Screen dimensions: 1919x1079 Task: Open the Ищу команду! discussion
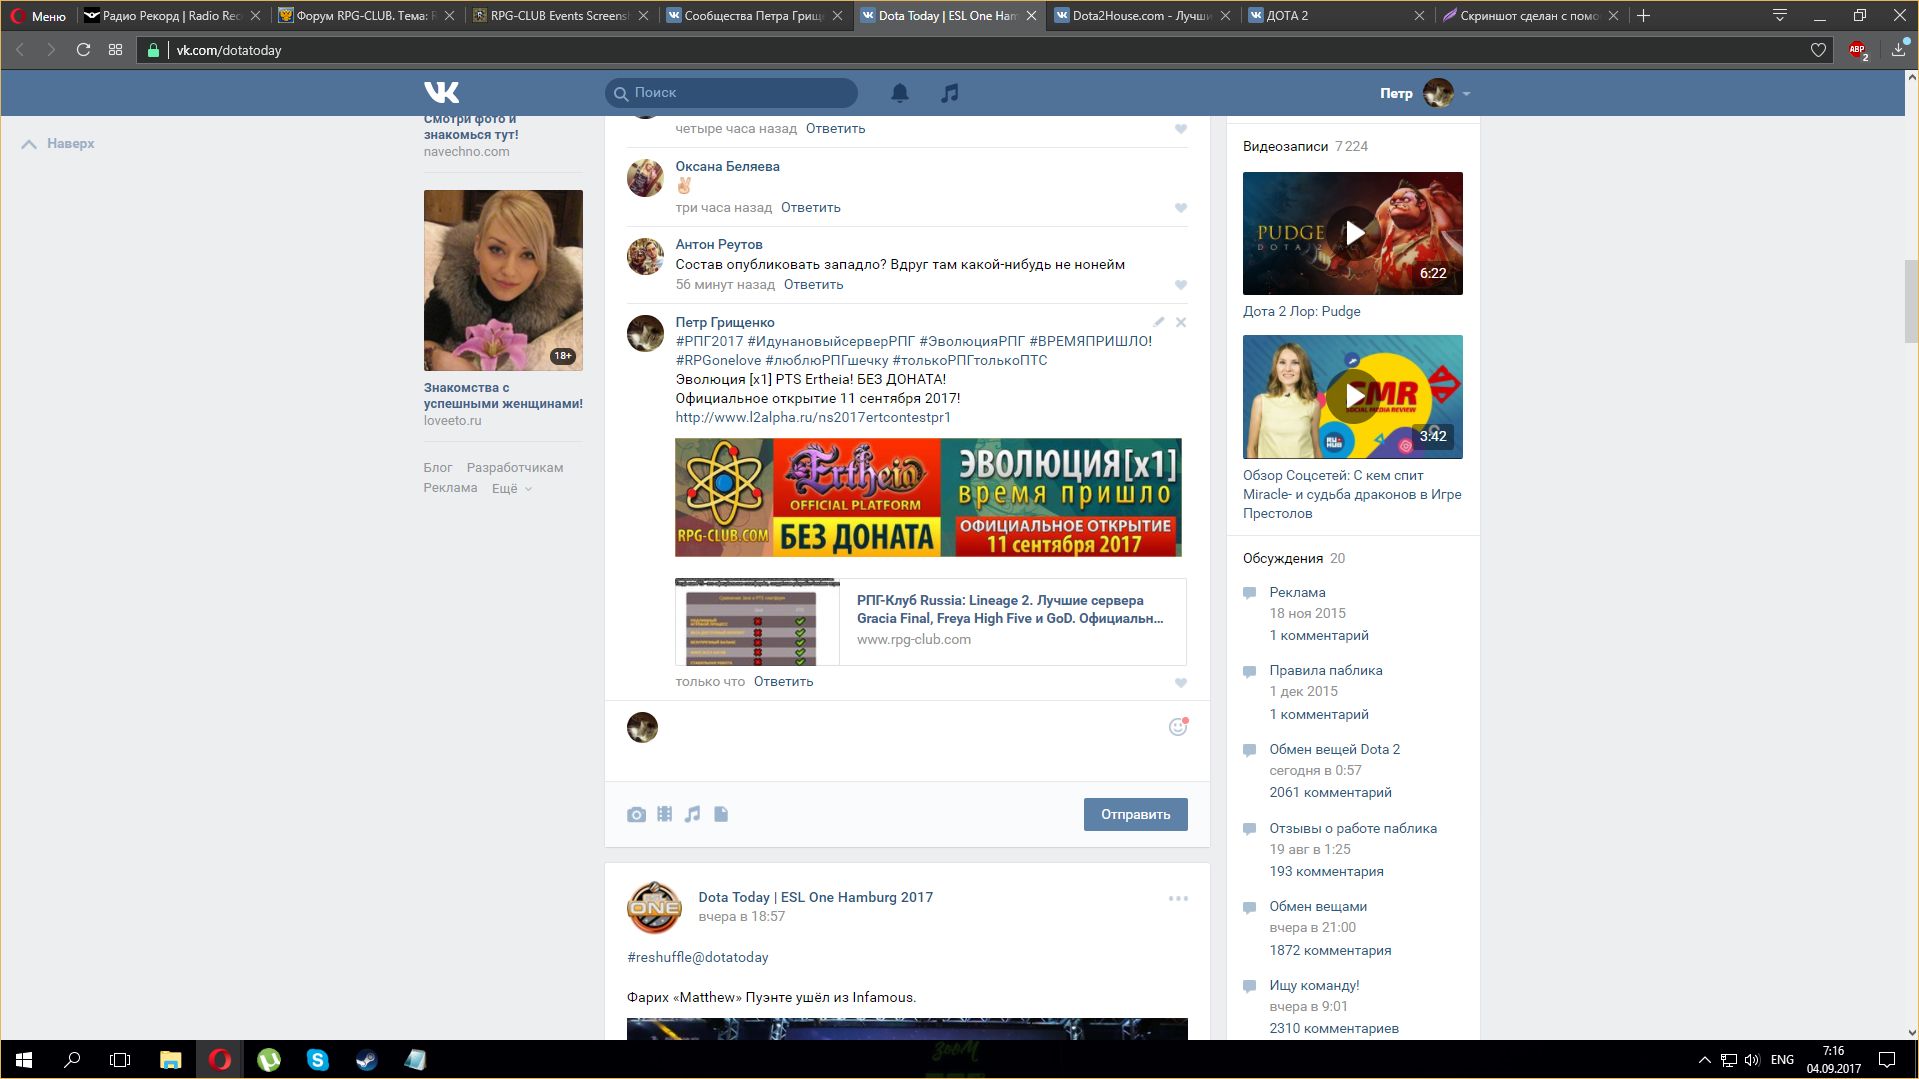[x=1314, y=985]
